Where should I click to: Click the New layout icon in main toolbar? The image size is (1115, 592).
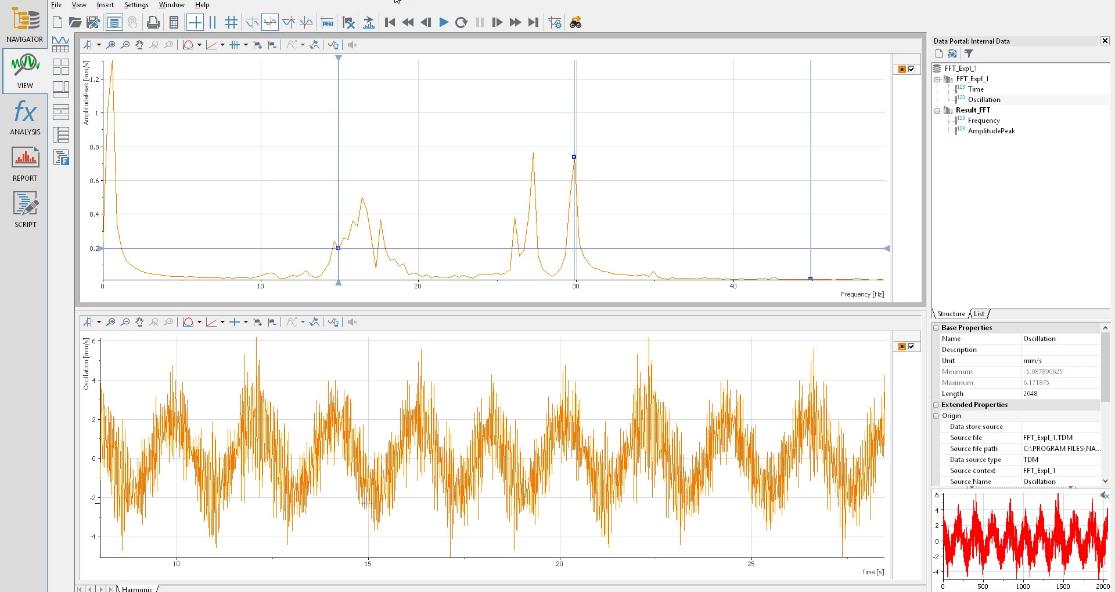(58, 23)
